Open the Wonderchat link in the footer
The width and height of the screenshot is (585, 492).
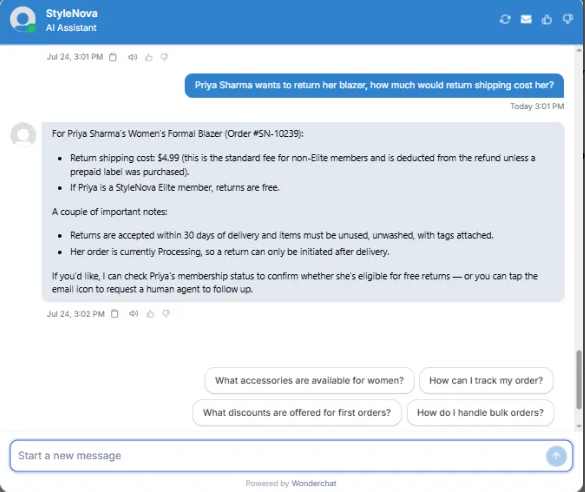[314, 483]
